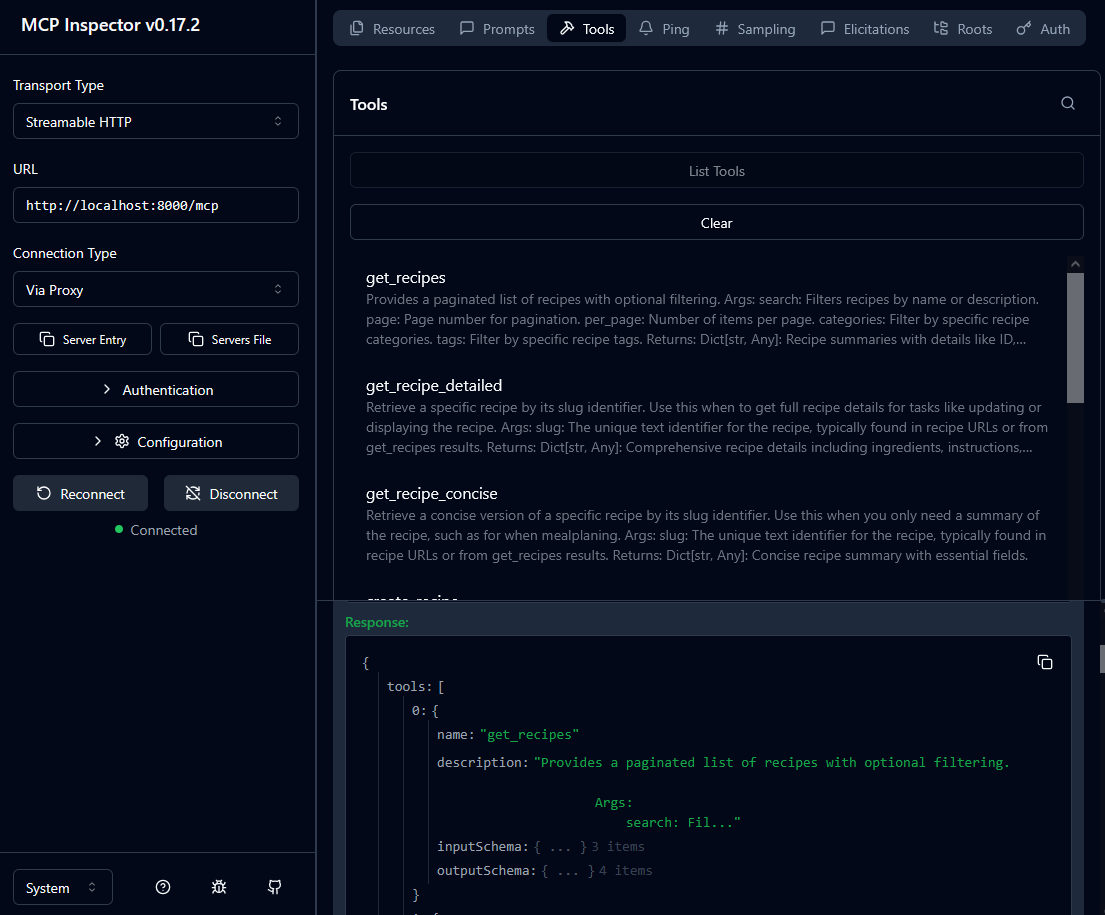Viewport: 1105px width, 915px height.
Task: Click the URL input field
Action: tap(156, 205)
